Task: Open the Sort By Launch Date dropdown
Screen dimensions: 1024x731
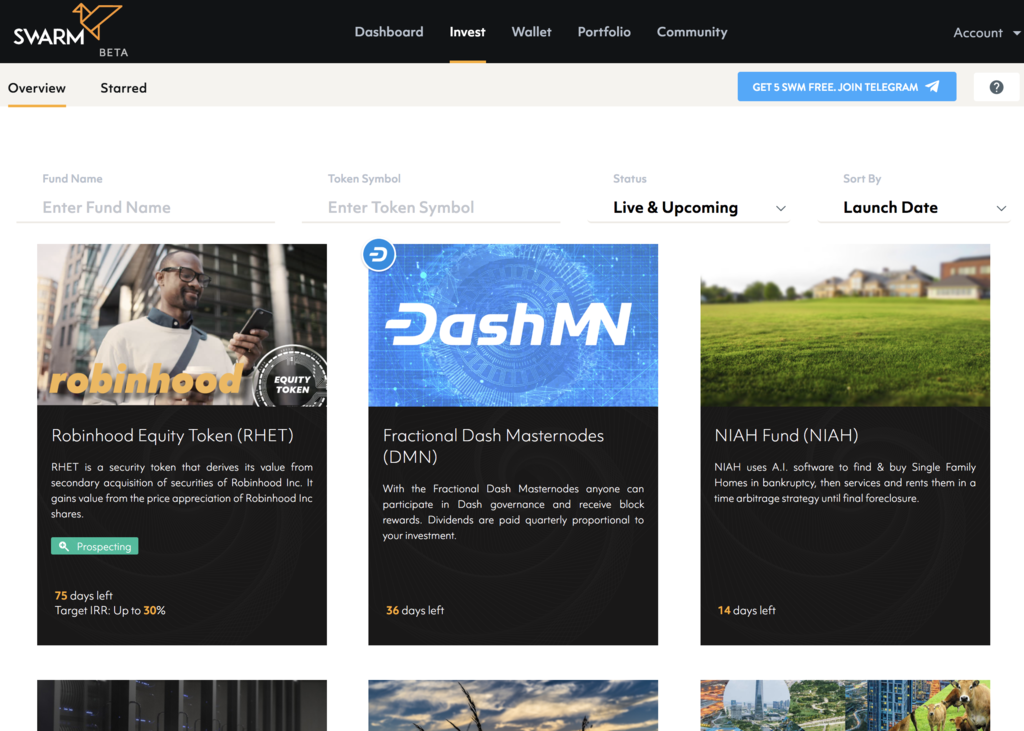Action: (x=914, y=208)
